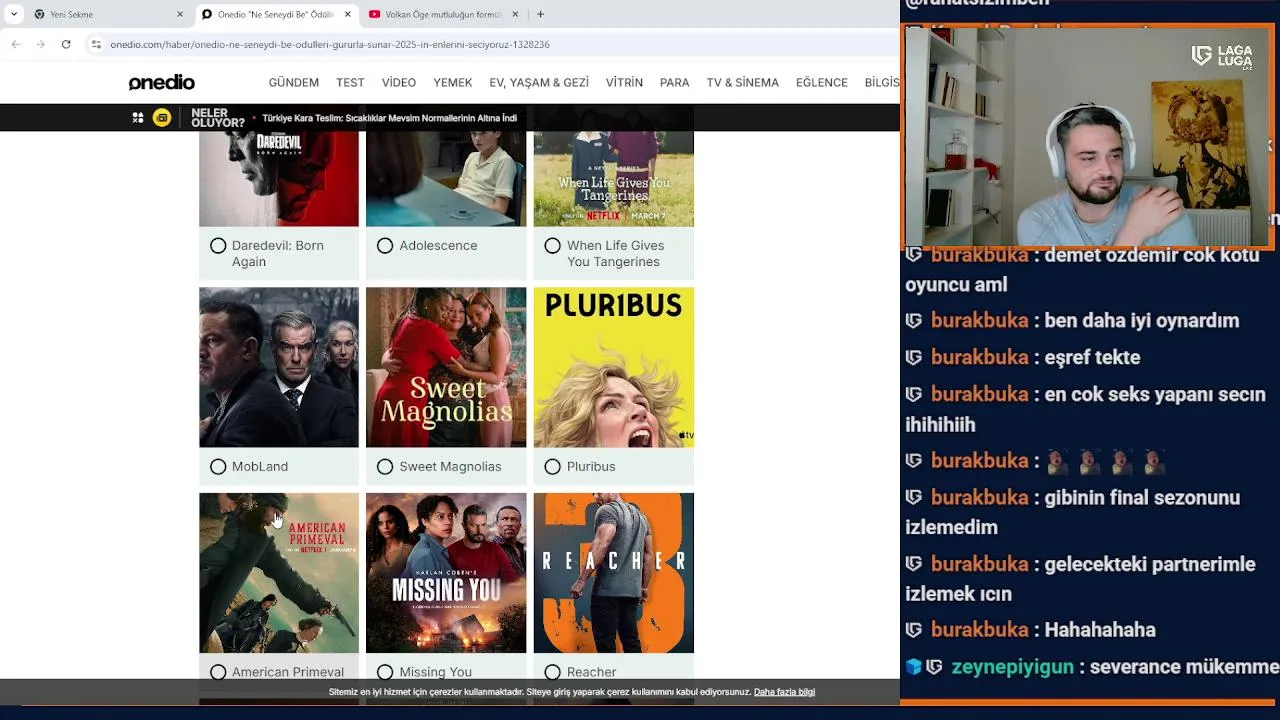Click the When Life Gives You Tangerines poster

[613, 179]
